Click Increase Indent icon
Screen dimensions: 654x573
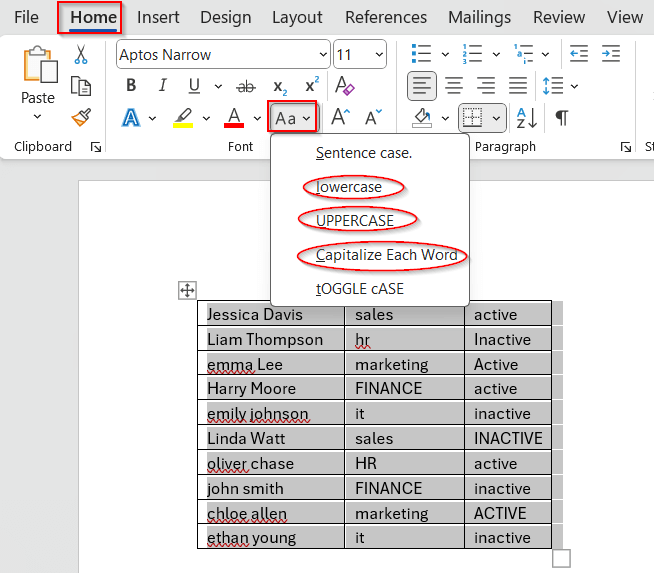tap(611, 54)
